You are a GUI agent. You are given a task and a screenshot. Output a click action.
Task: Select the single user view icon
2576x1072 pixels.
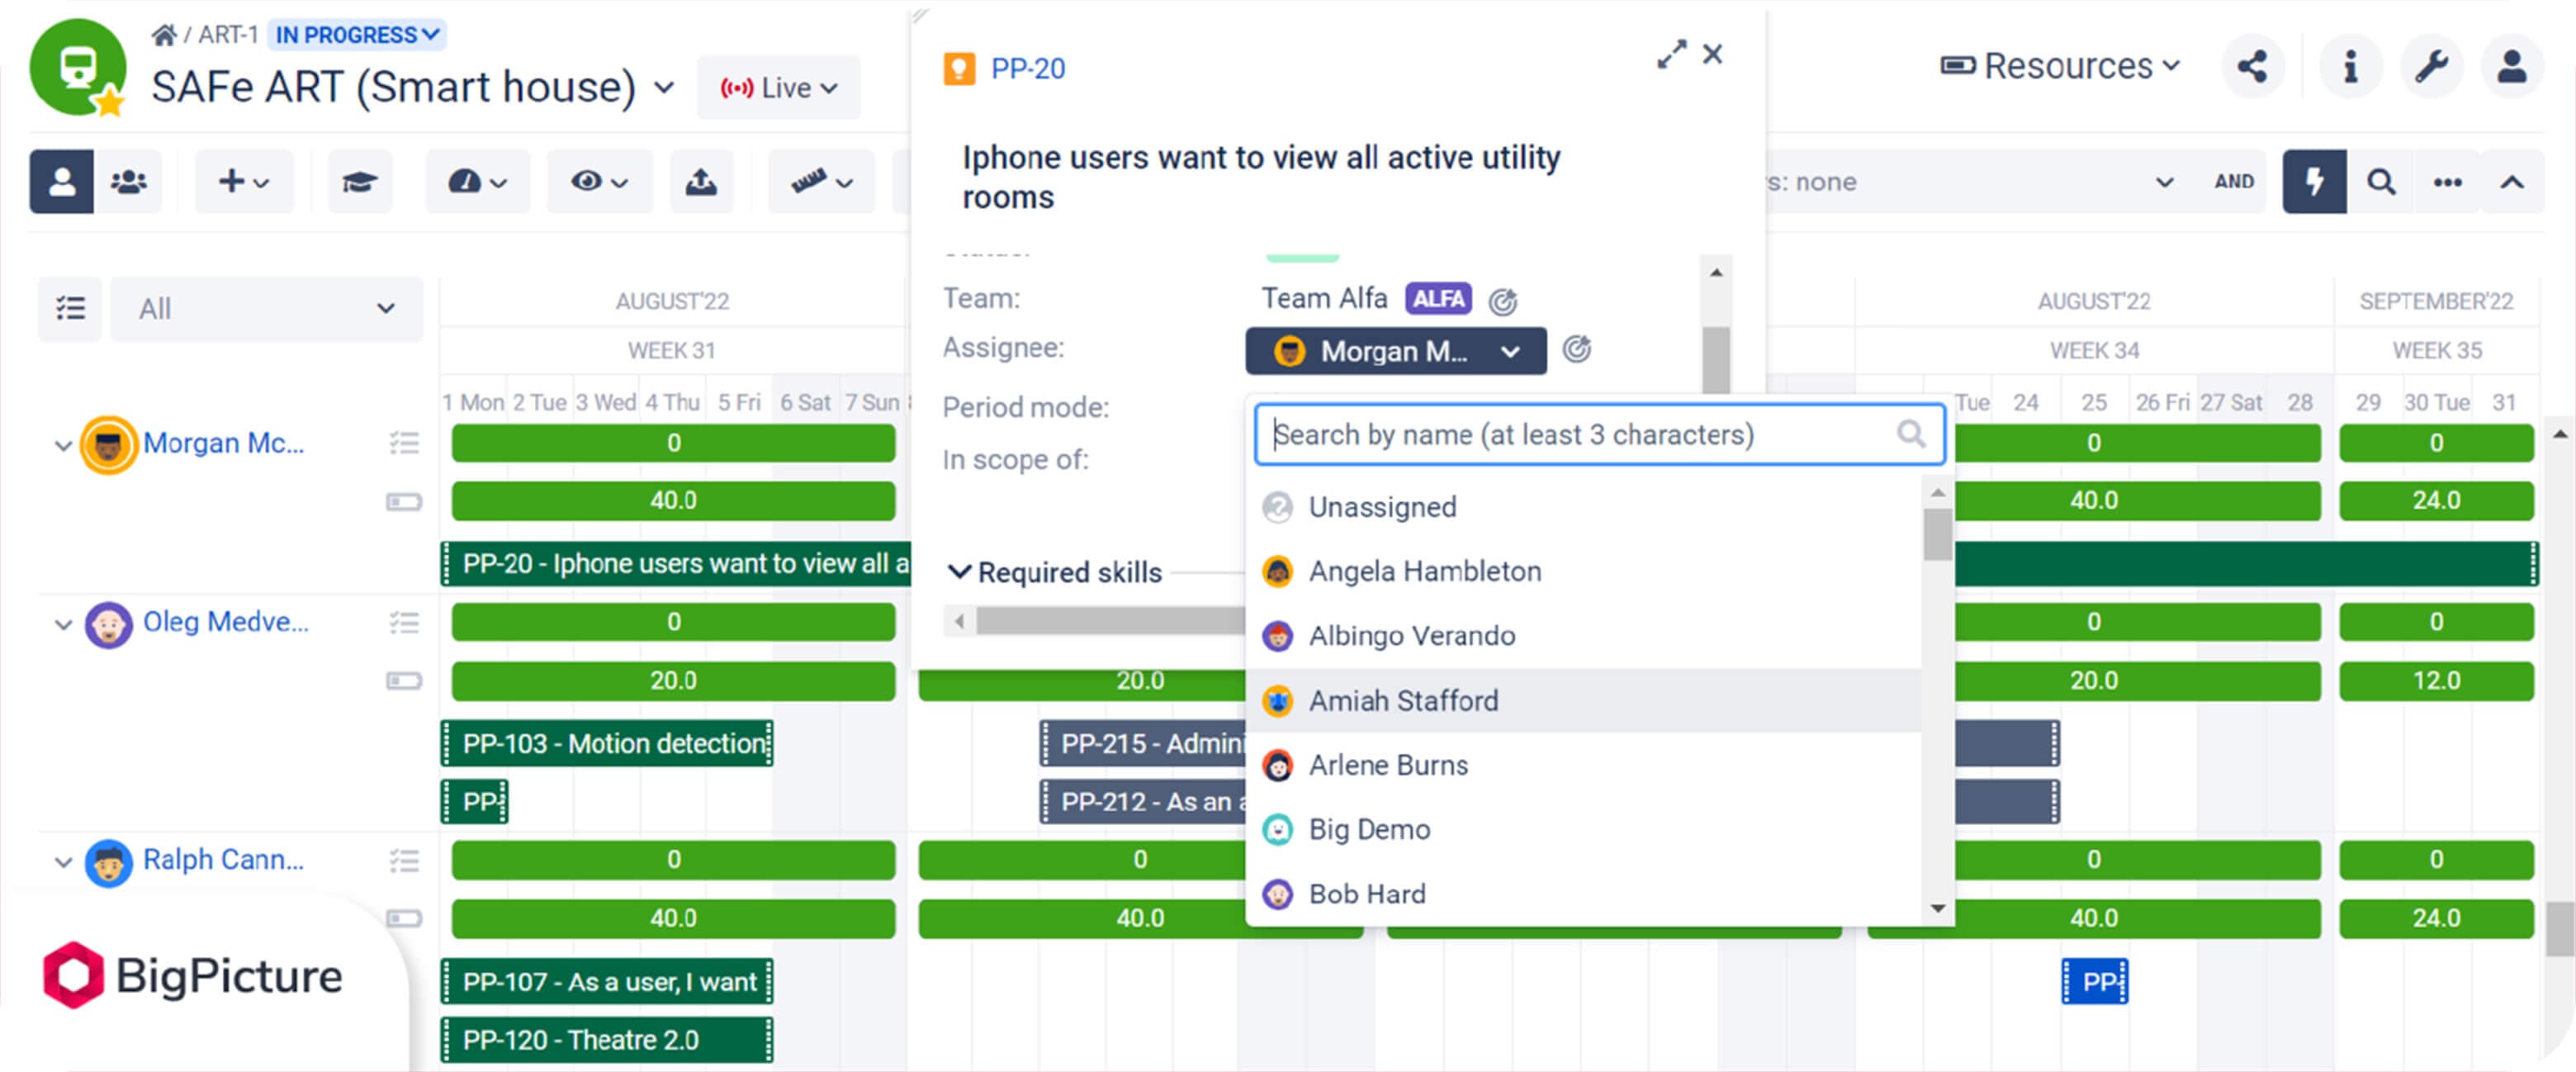point(62,182)
